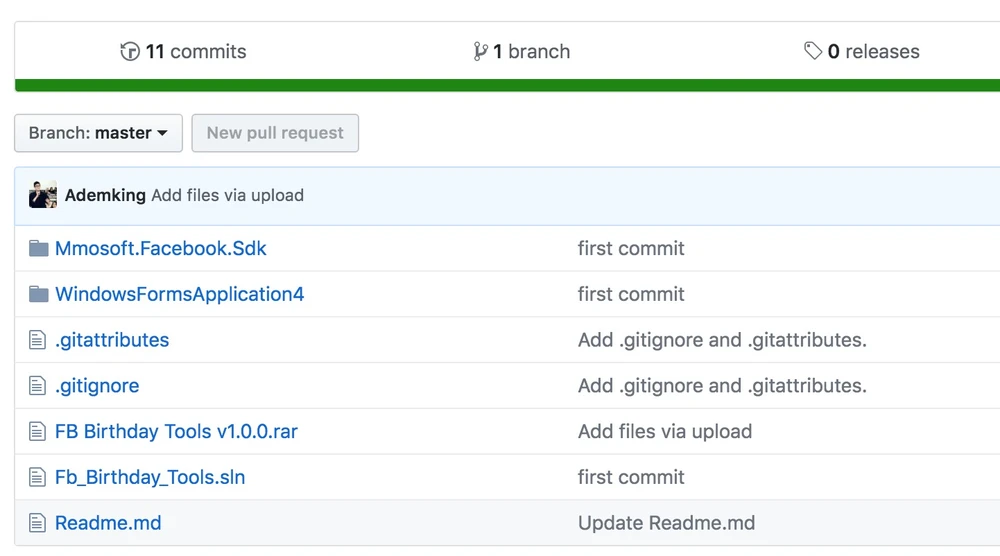
Task: Click the .gitattributes file icon
Action: (38, 341)
